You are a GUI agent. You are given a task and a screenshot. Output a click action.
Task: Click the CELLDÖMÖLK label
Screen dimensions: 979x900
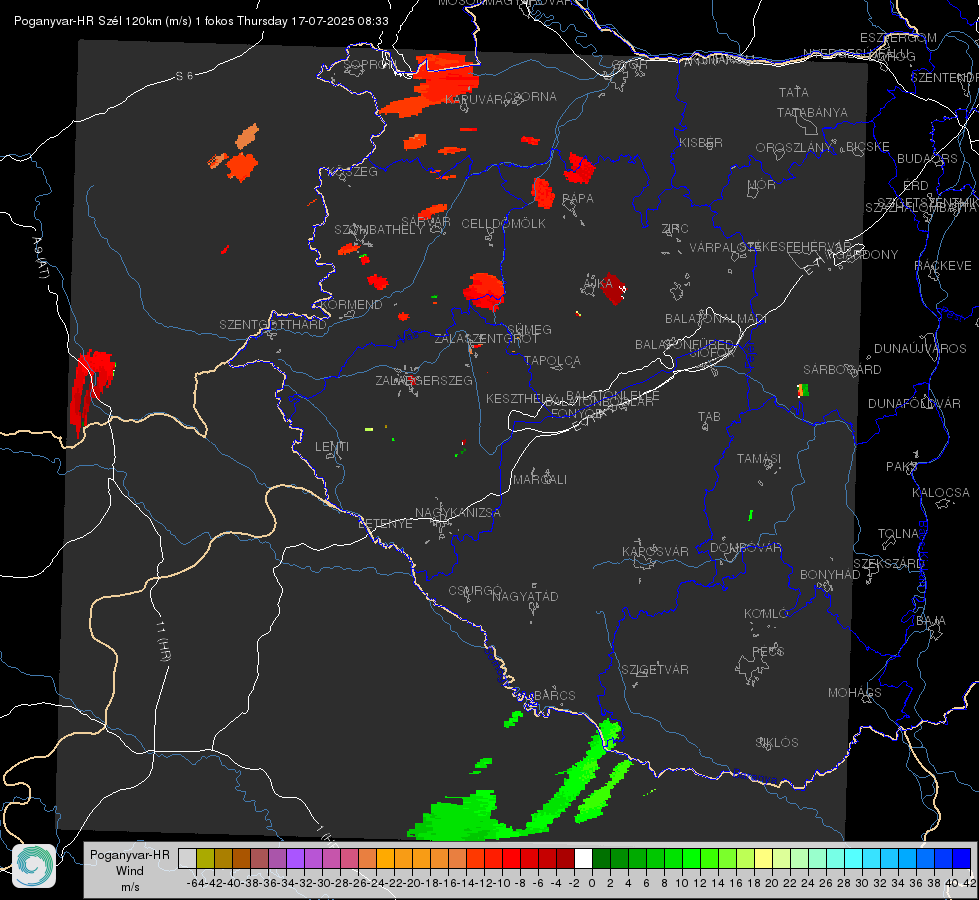503,224
